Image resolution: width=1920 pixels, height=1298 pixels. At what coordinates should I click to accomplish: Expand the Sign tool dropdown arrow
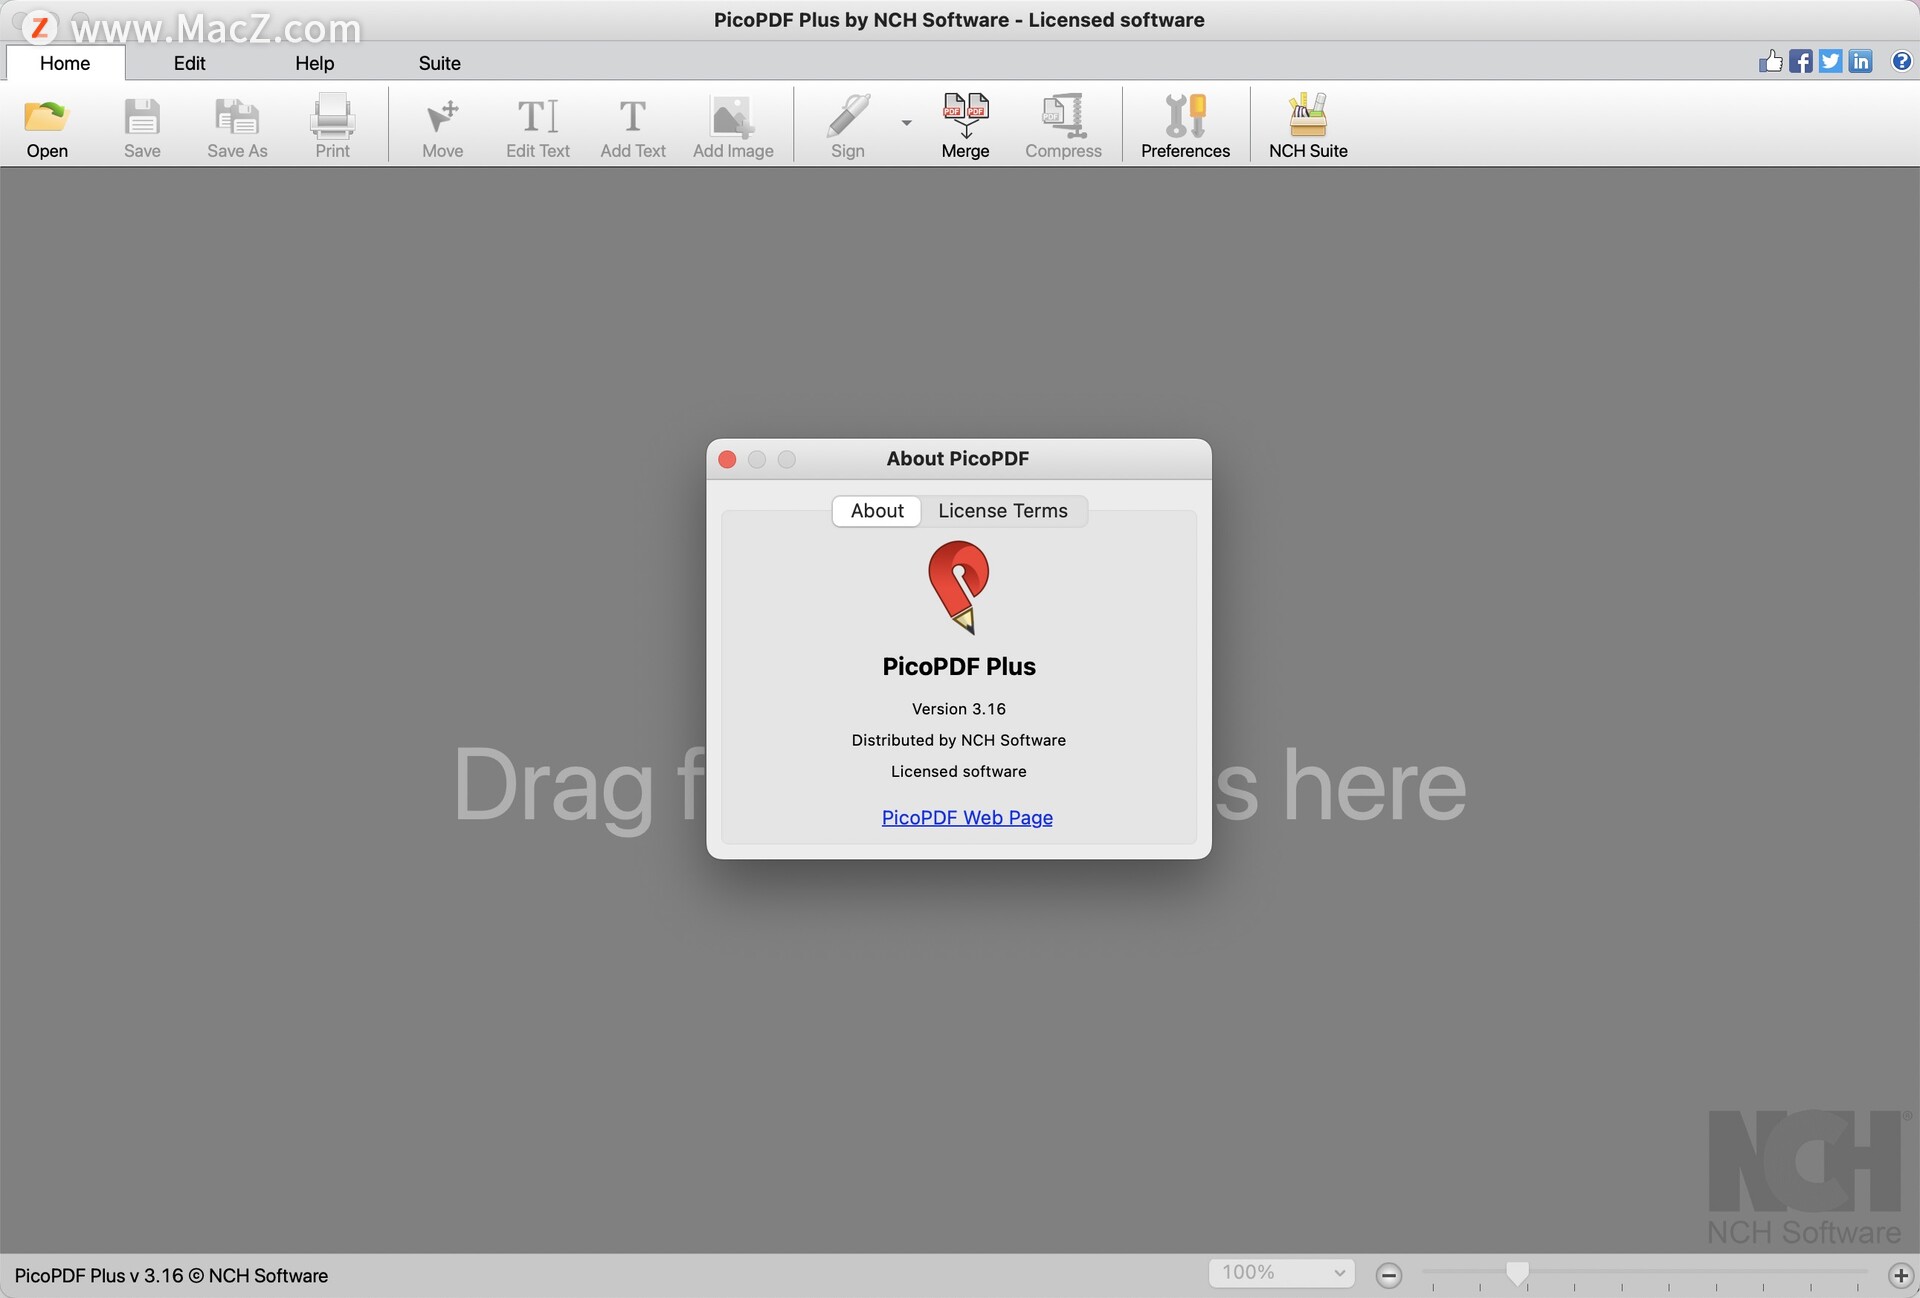click(x=906, y=123)
